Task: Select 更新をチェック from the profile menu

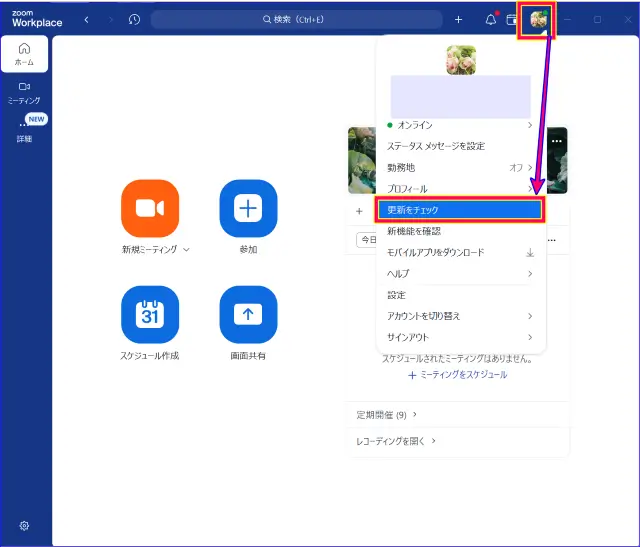Action: coord(460,210)
